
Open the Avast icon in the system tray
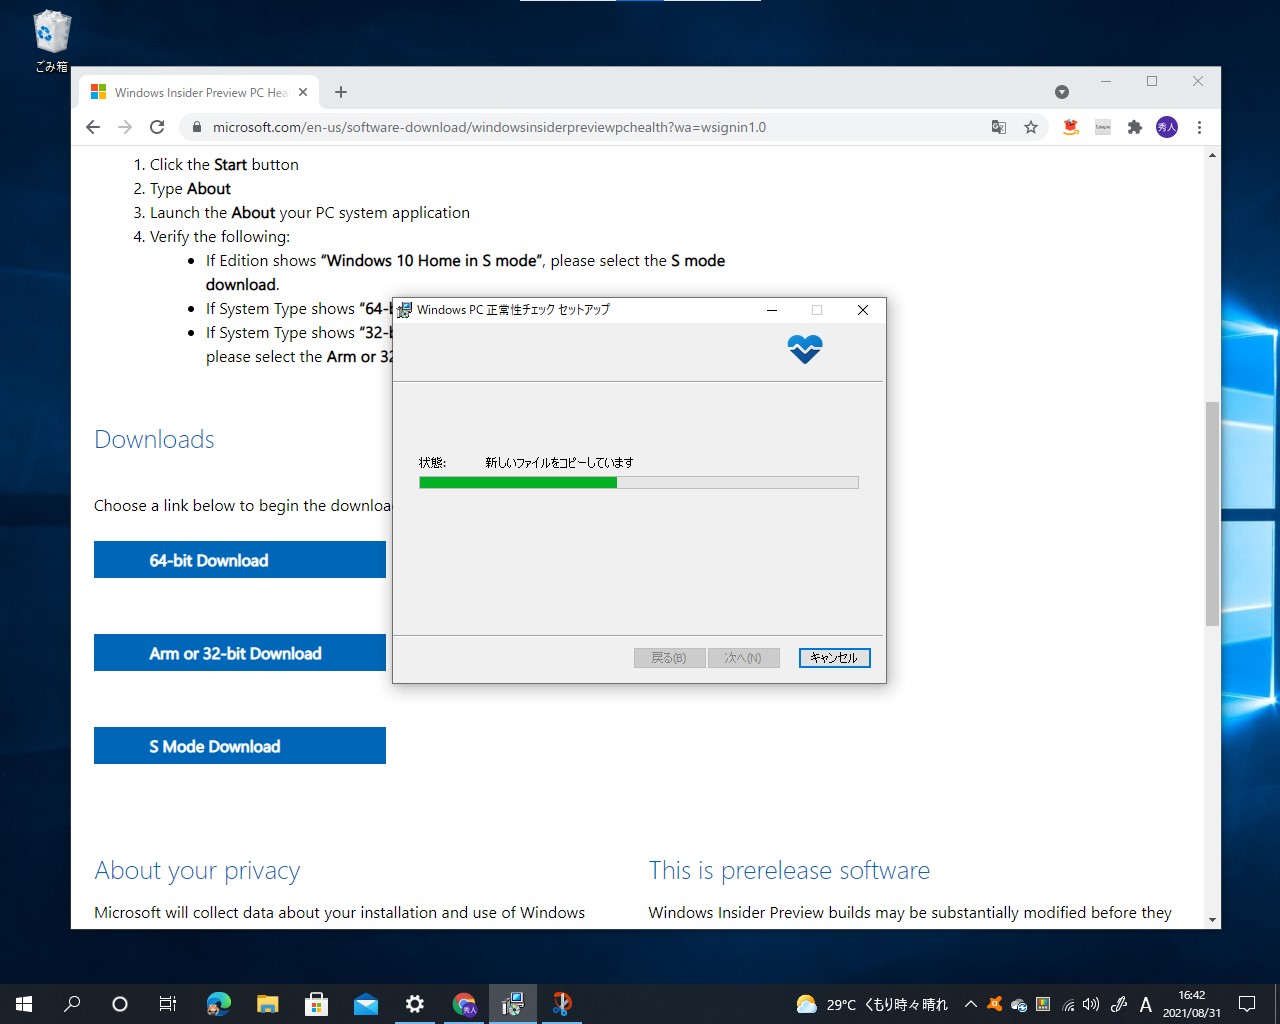[x=995, y=1004]
